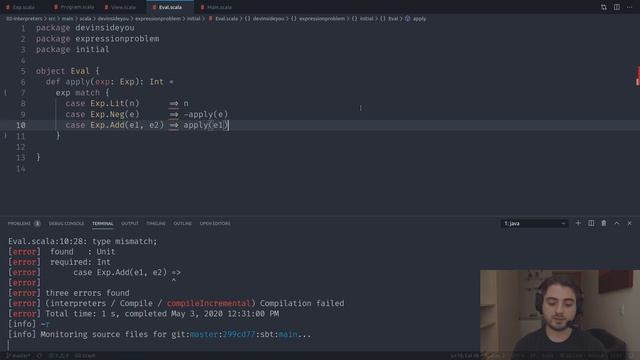This screenshot has height=360, width=640.
Task: Click 'Exp.Add(e1, e2)' on code line 10
Action: [127, 125]
